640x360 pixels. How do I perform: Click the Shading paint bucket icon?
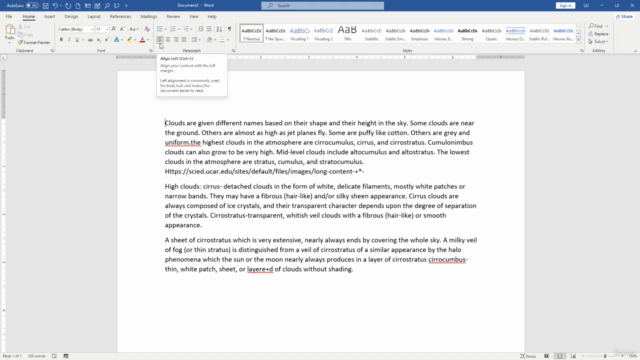pyautogui.click(x=209, y=40)
